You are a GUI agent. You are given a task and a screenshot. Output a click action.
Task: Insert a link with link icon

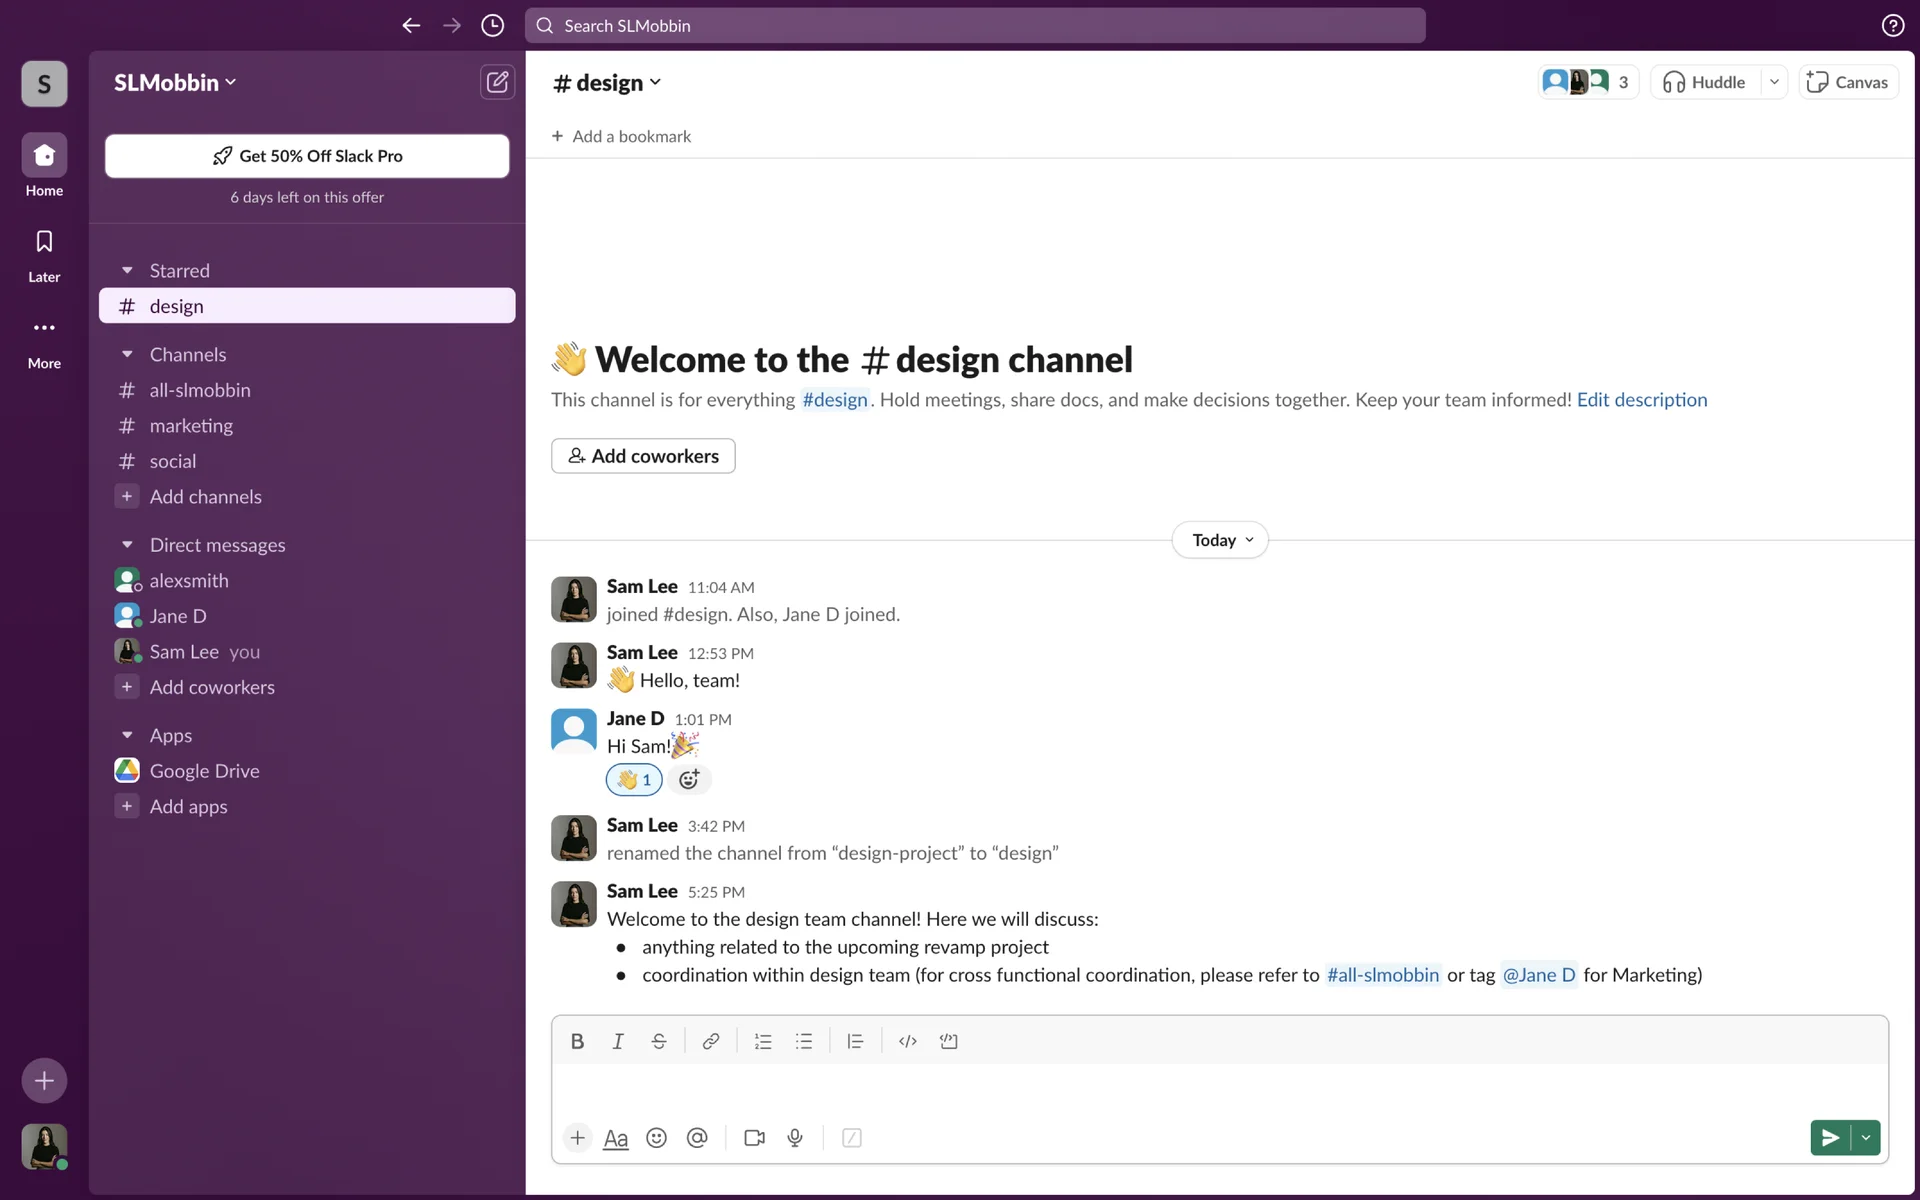click(710, 1041)
